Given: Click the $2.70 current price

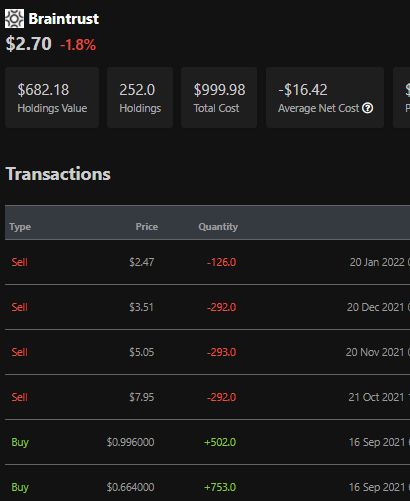Looking at the screenshot, I should pyautogui.click(x=29, y=44).
